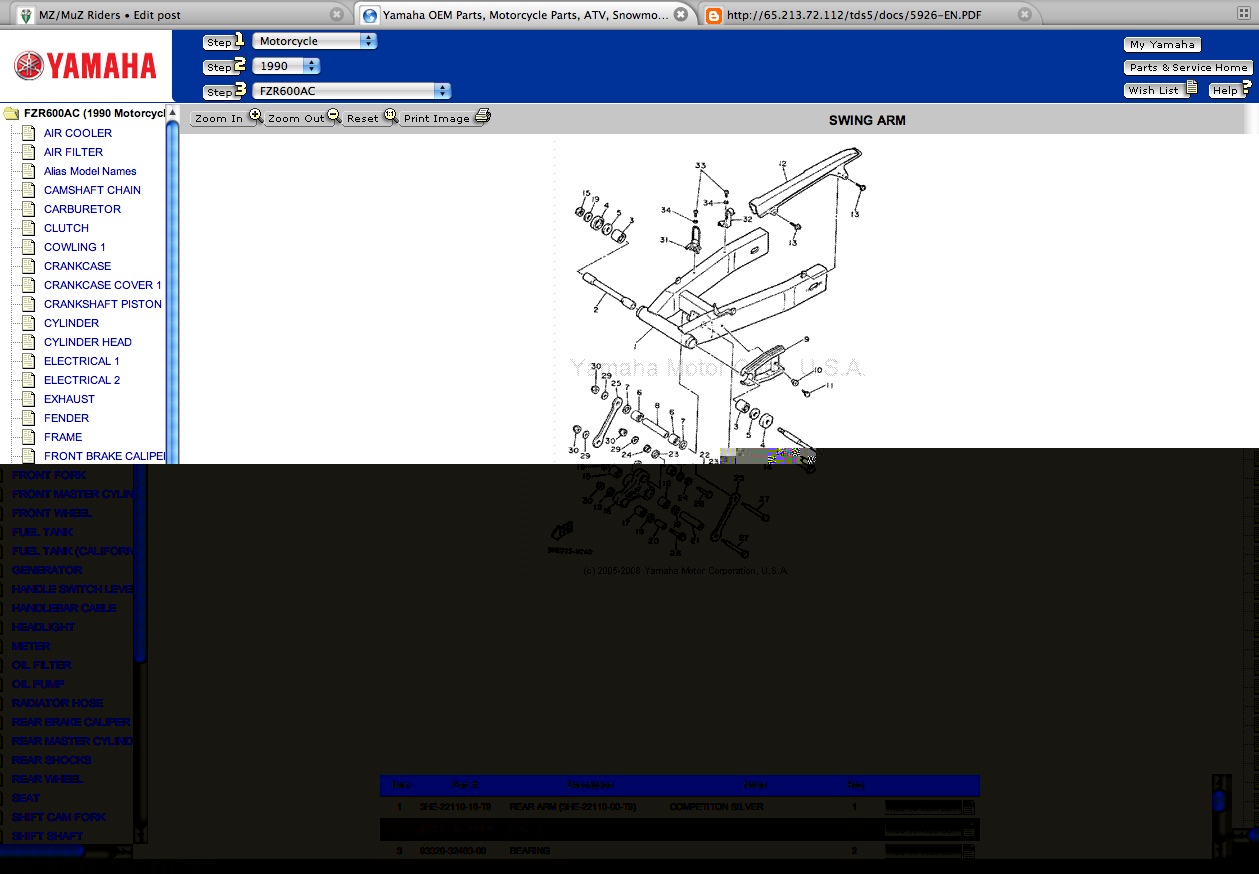
Task: Click the Reset view icon
Action: pos(390,116)
